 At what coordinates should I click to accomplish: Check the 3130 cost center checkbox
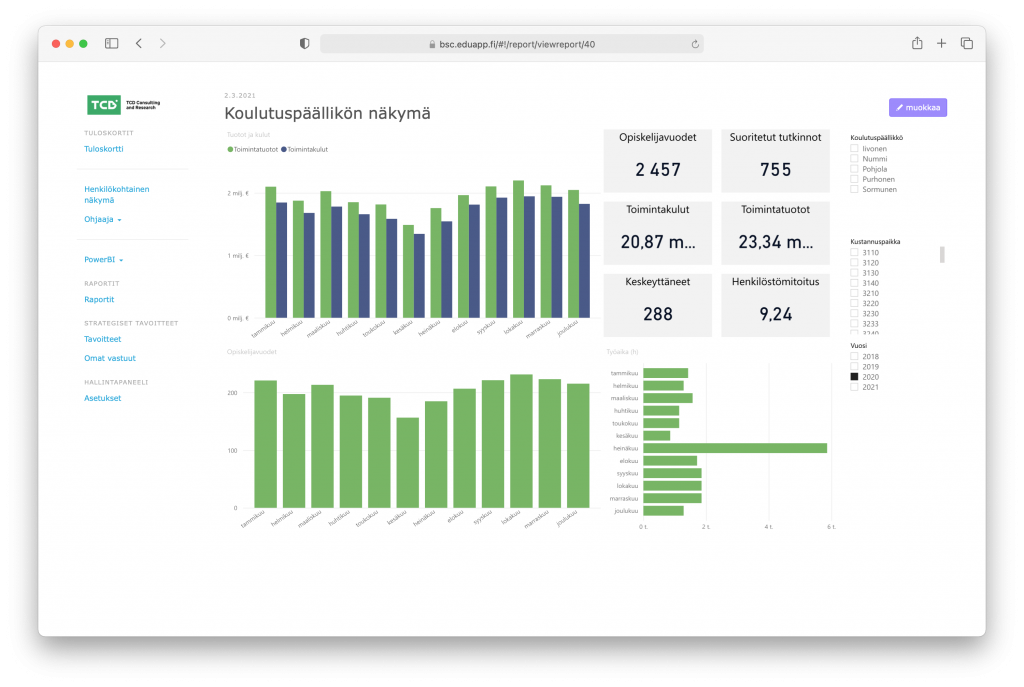(x=854, y=273)
